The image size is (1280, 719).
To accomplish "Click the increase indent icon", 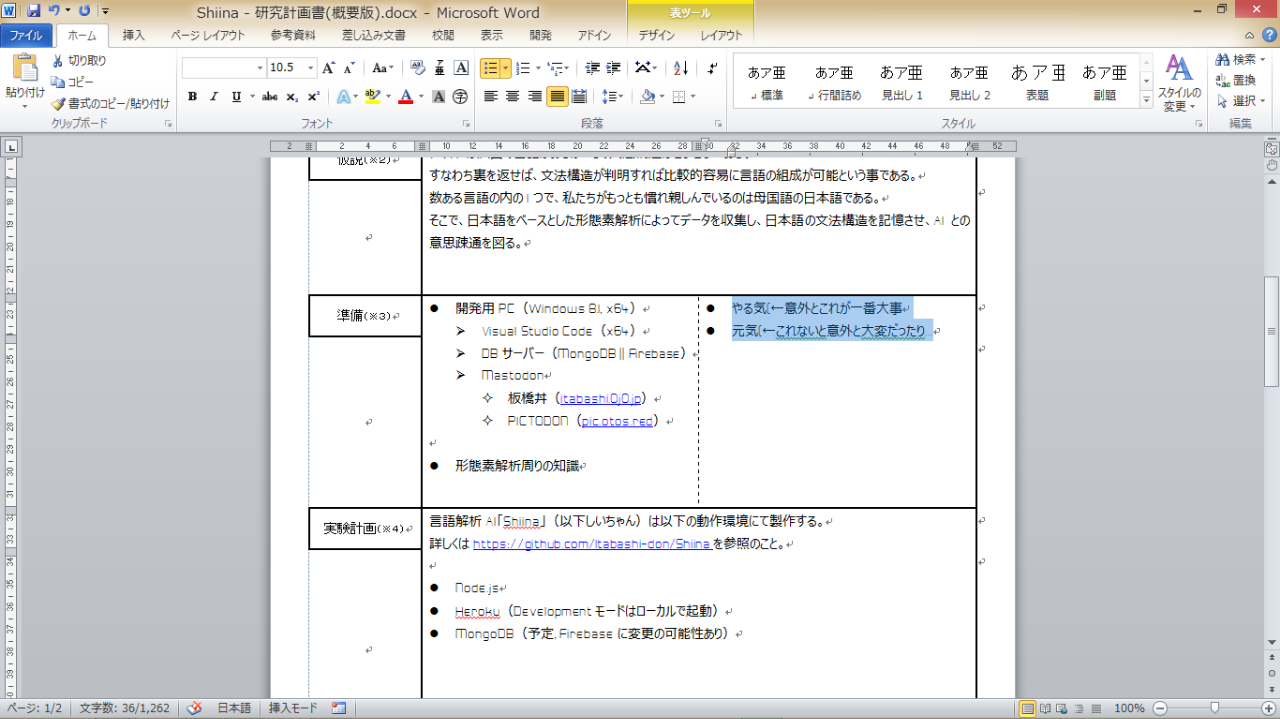I will point(613,68).
